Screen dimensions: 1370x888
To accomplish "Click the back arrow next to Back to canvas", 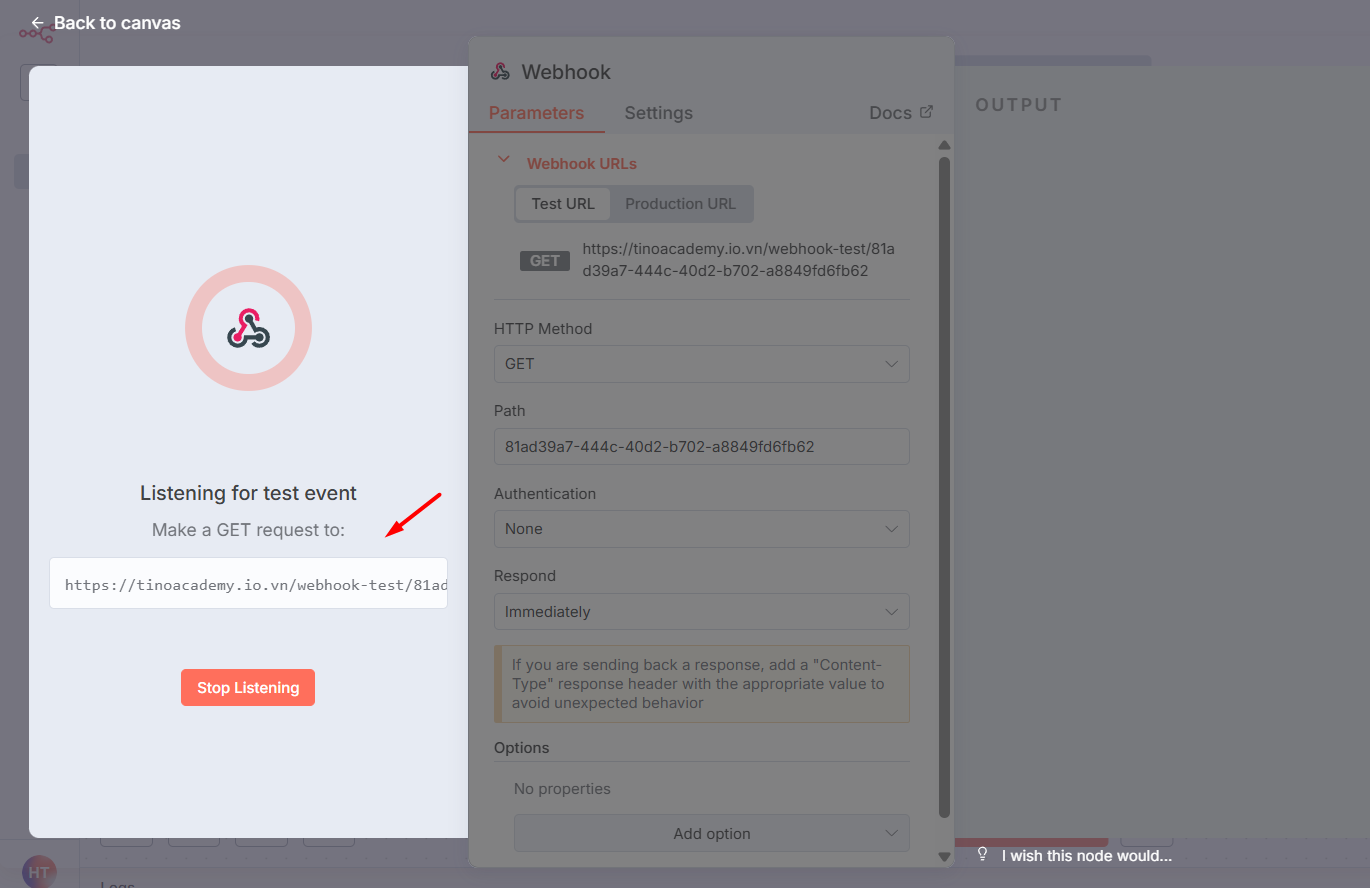I will pyautogui.click(x=37, y=22).
